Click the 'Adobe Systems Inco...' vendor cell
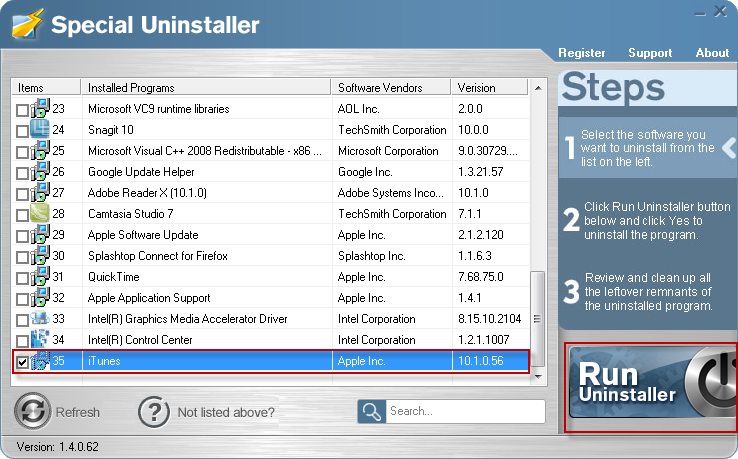Image resolution: width=738 pixels, height=459 pixels. pyautogui.click(x=390, y=193)
